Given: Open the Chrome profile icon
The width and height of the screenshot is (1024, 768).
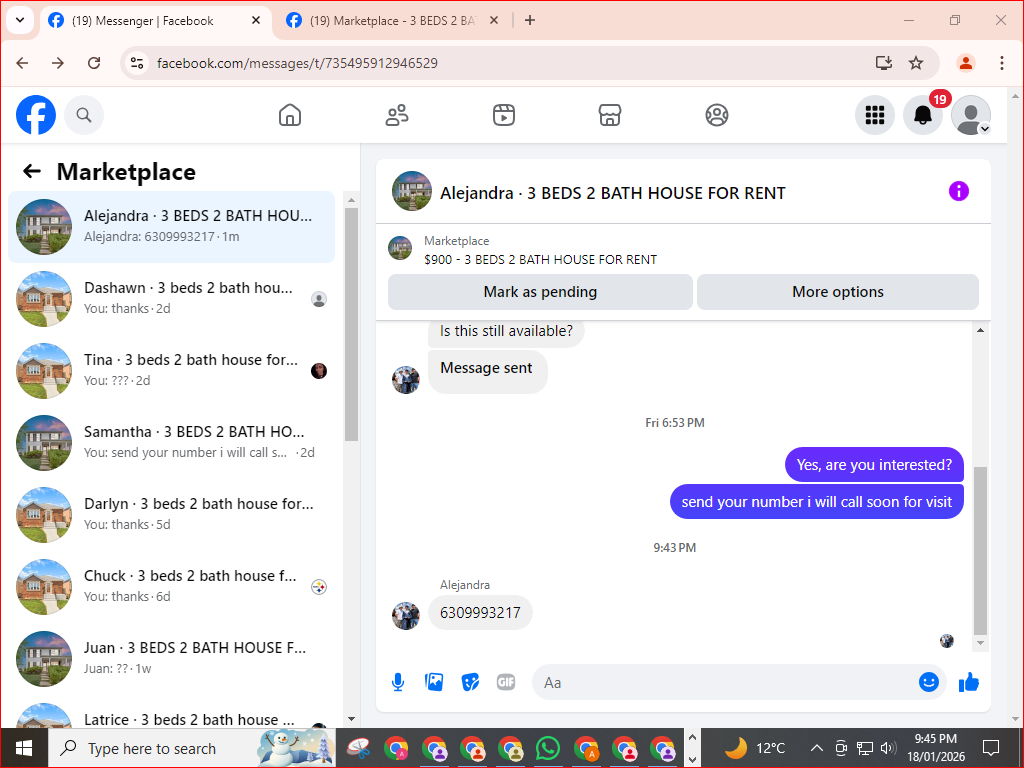Looking at the screenshot, I should point(965,63).
